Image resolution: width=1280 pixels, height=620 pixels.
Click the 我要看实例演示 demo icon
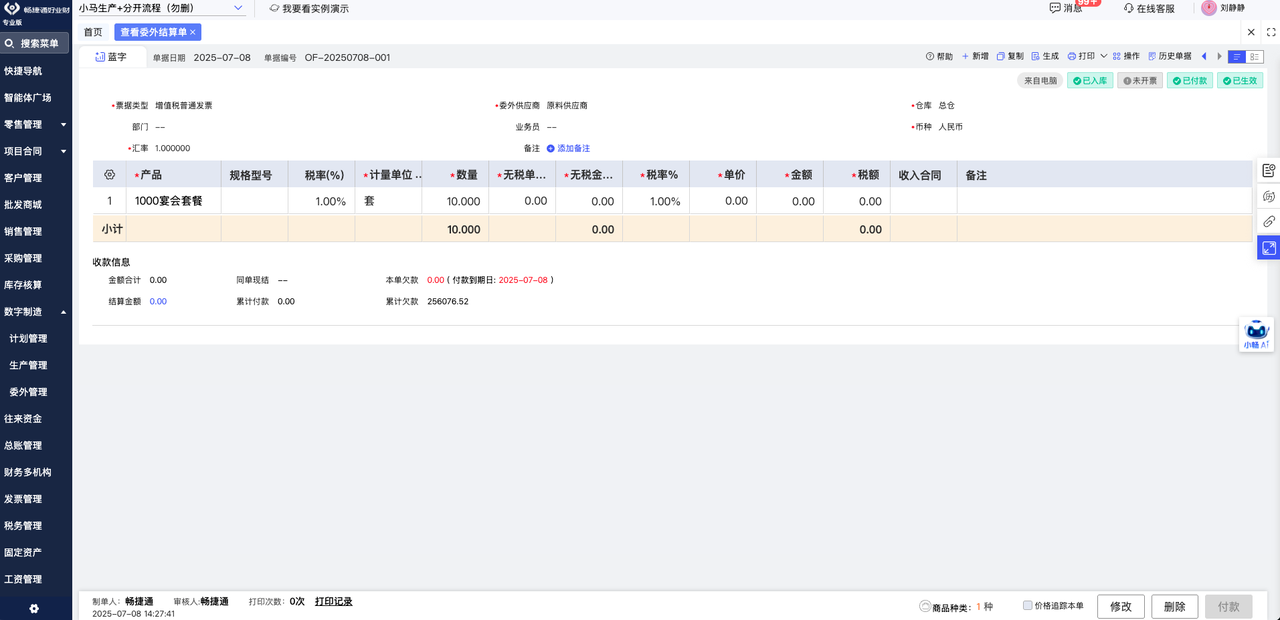(274, 8)
